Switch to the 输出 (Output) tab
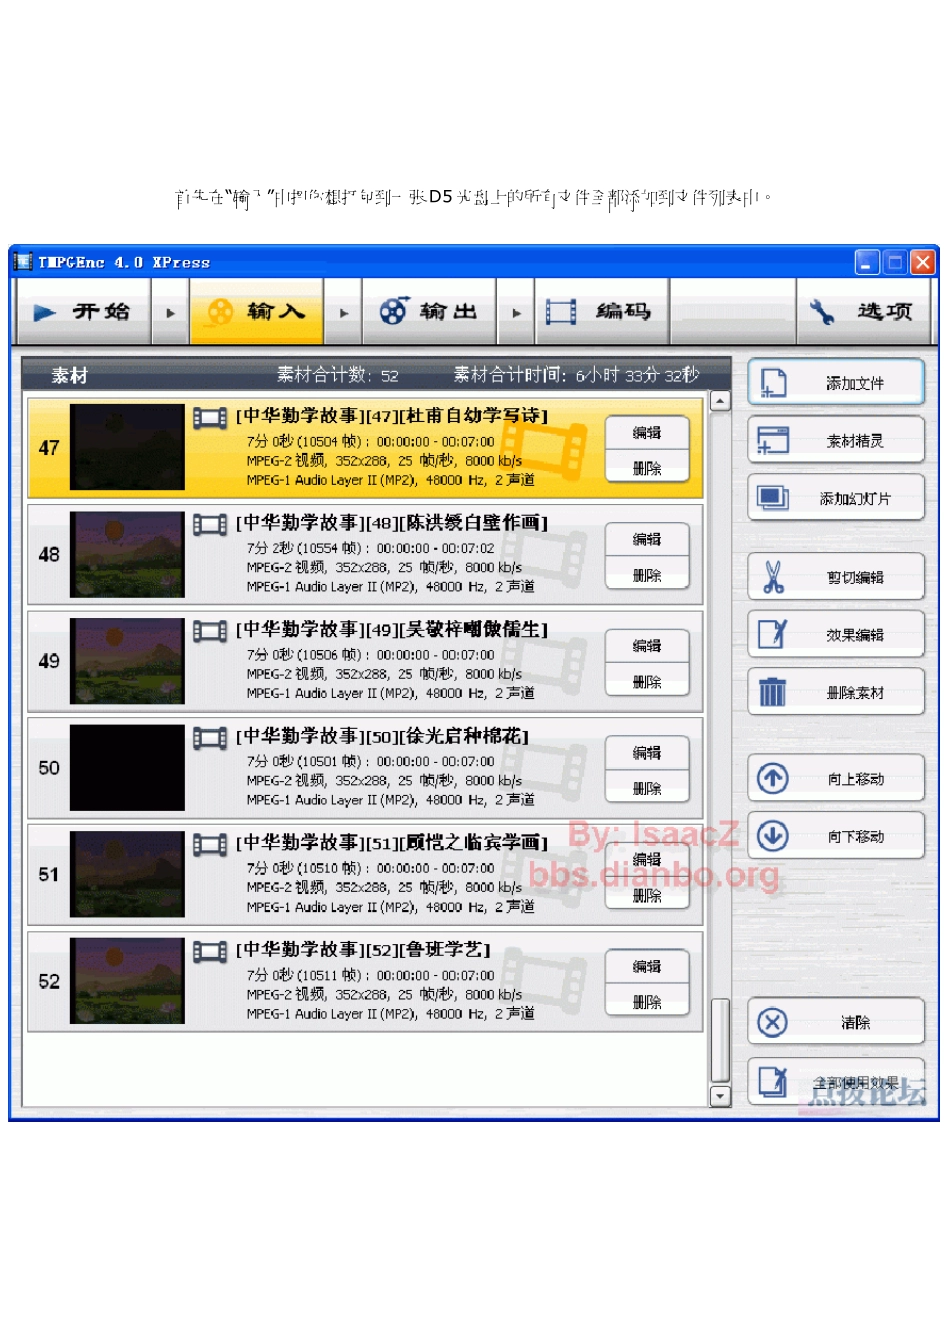Screen dimensions: 950x1344 (x=429, y=312)
